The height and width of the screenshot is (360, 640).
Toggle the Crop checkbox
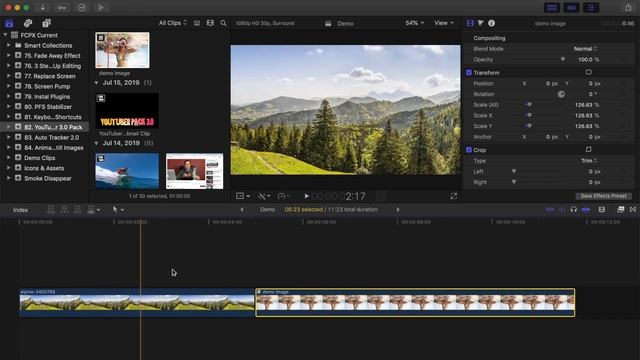tap(469, 150)
